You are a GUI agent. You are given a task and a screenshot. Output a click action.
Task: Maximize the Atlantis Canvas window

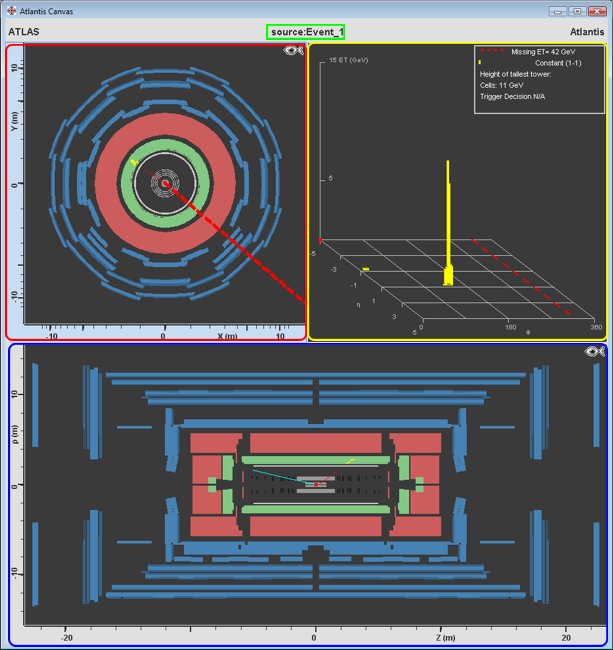[x=577, y=11]
